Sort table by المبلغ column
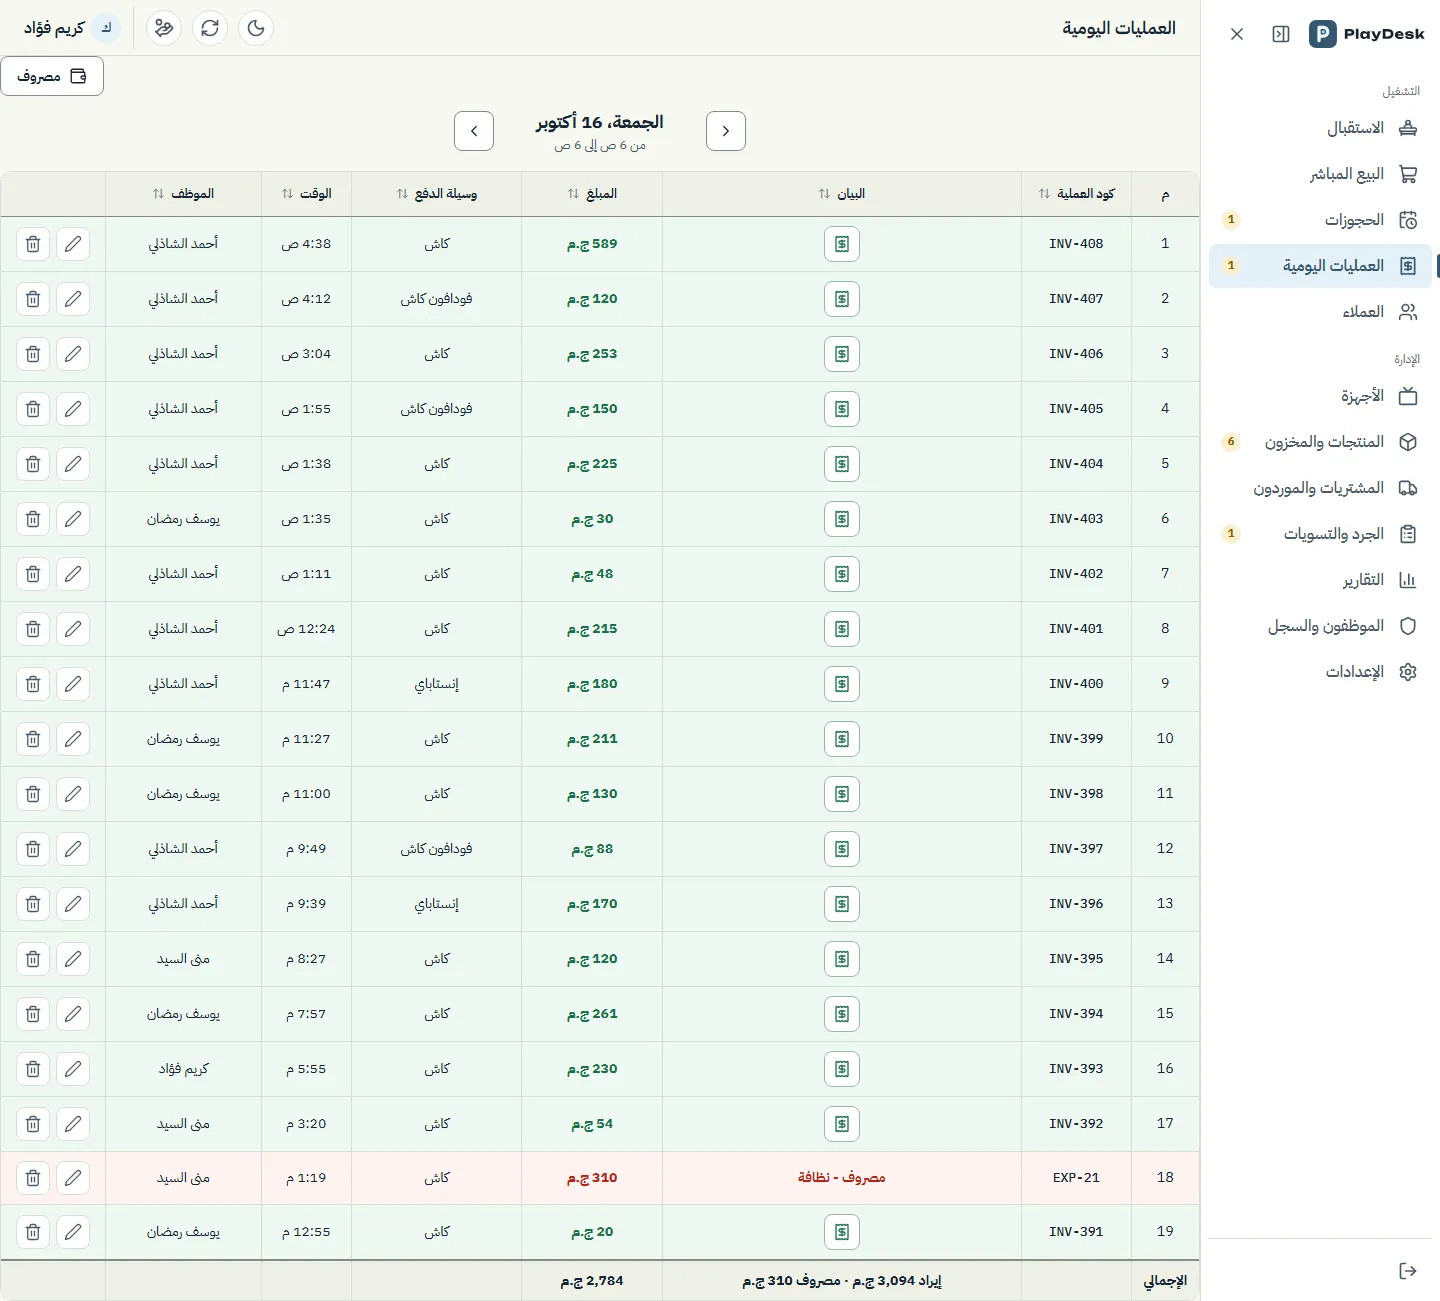This screenshot has height=1301, width=1440. (x=592, y=194)
